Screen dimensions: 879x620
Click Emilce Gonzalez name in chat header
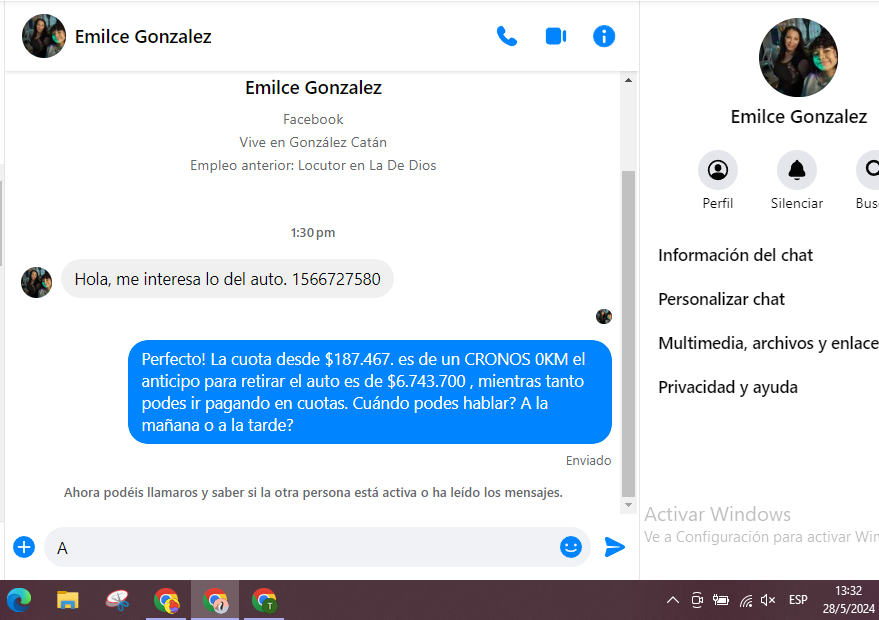[x=143, y=37]
